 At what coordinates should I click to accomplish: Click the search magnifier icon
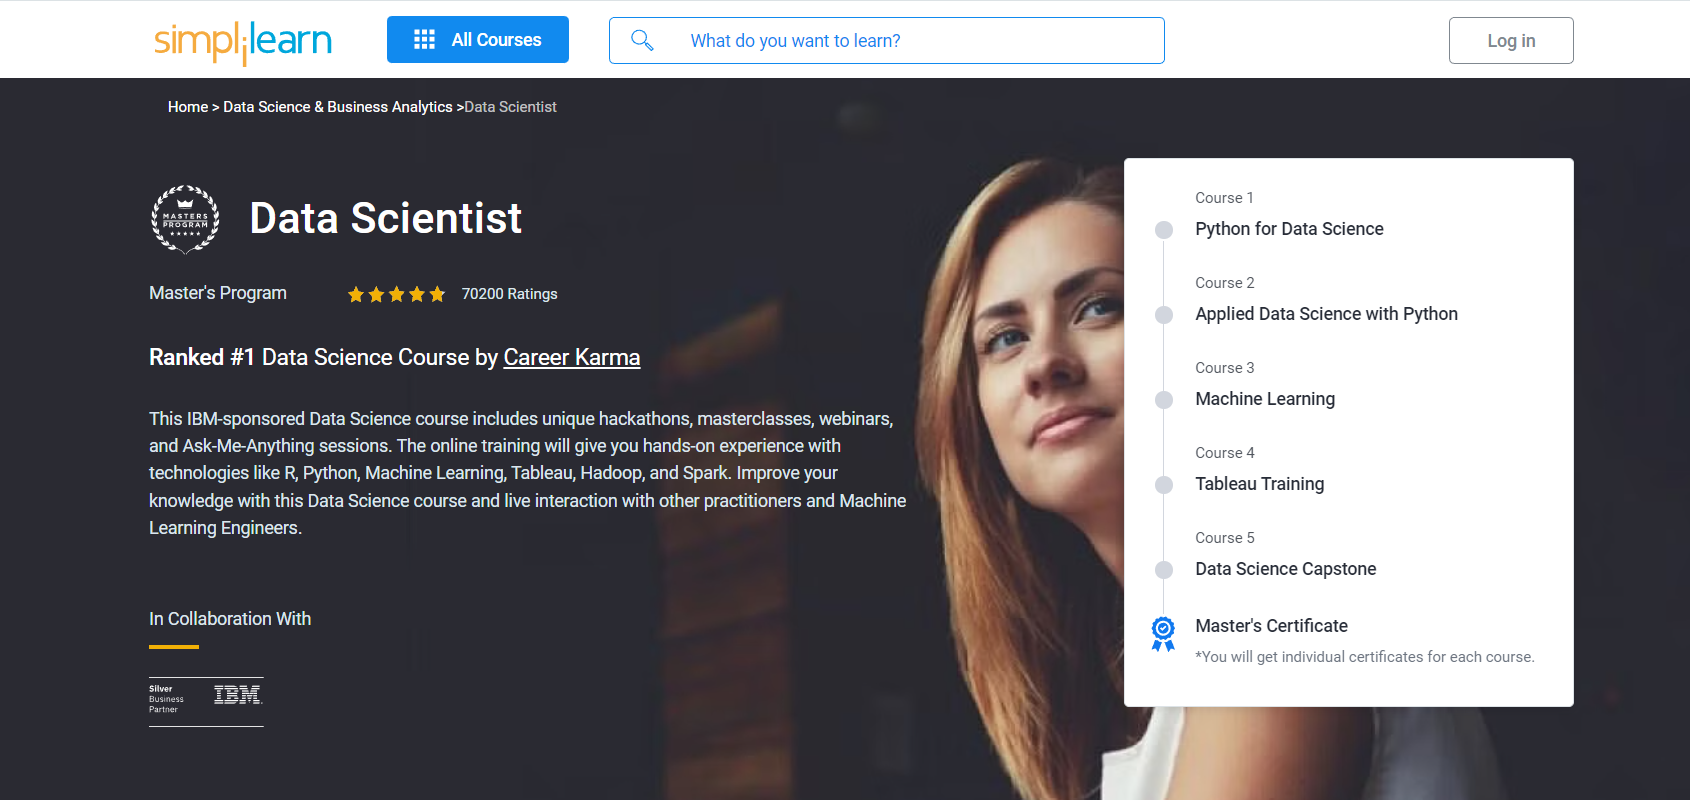pyautogui.click(x=642, y=40)
